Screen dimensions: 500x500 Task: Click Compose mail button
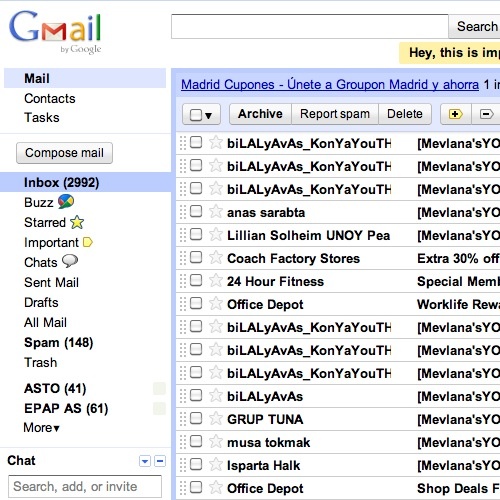click(64, 153)
